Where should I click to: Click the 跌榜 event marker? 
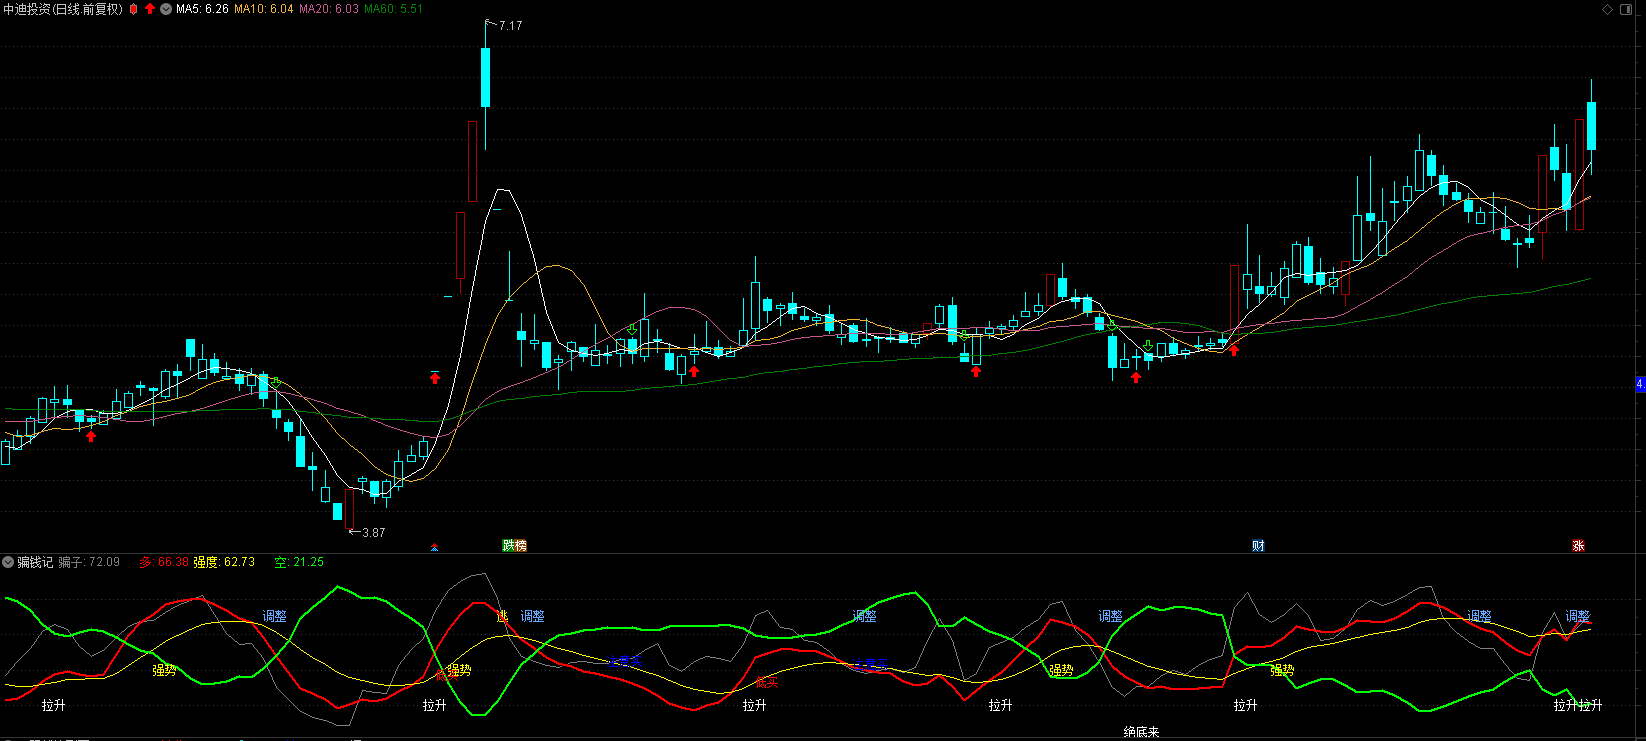514,545
